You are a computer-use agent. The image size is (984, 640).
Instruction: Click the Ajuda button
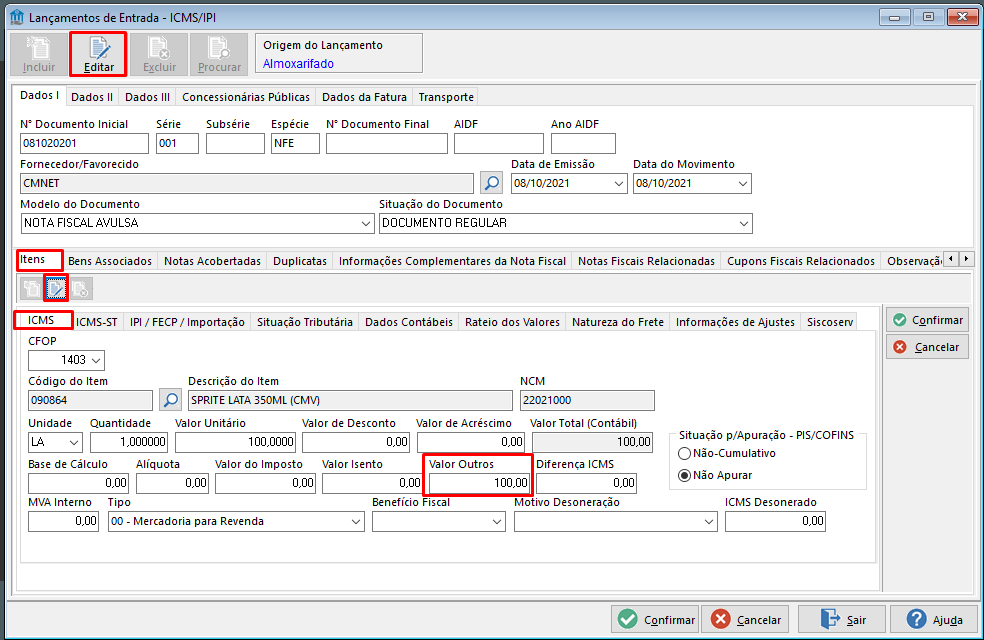pyautogui.click(x=934, y=620)
